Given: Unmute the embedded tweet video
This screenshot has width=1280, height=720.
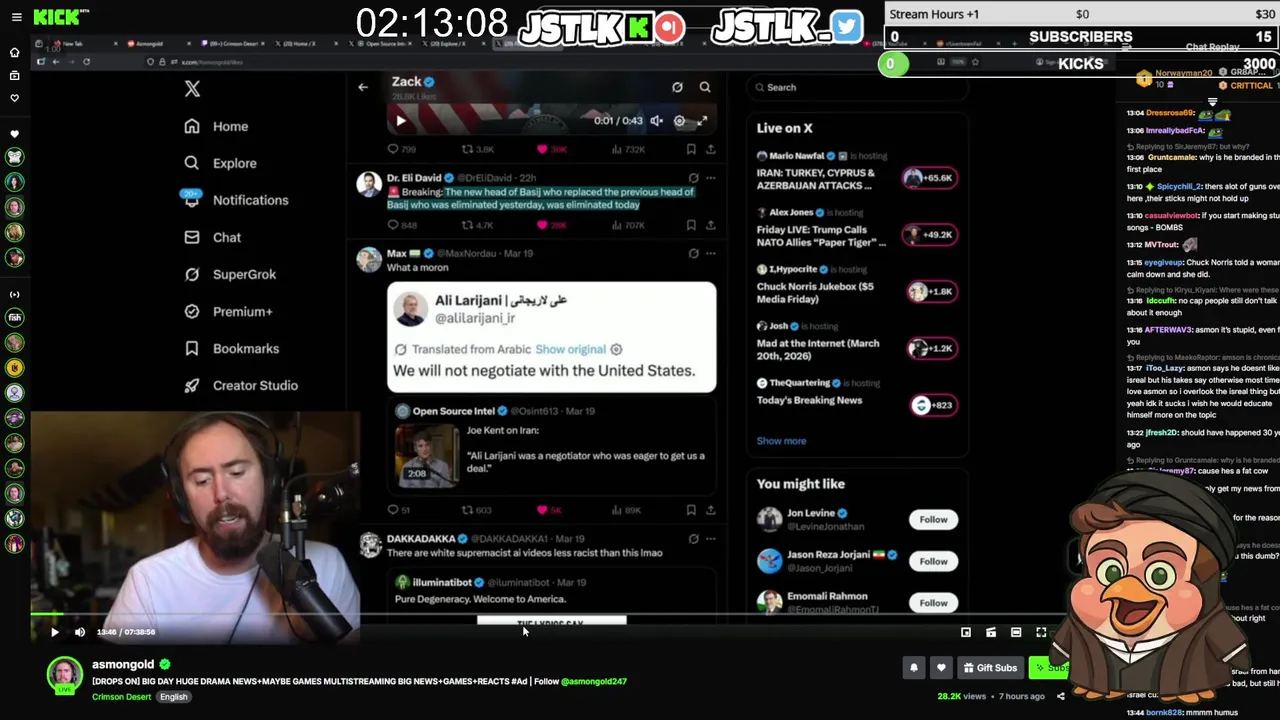Looking at the screenshot, I should click(x=656, y=121).
